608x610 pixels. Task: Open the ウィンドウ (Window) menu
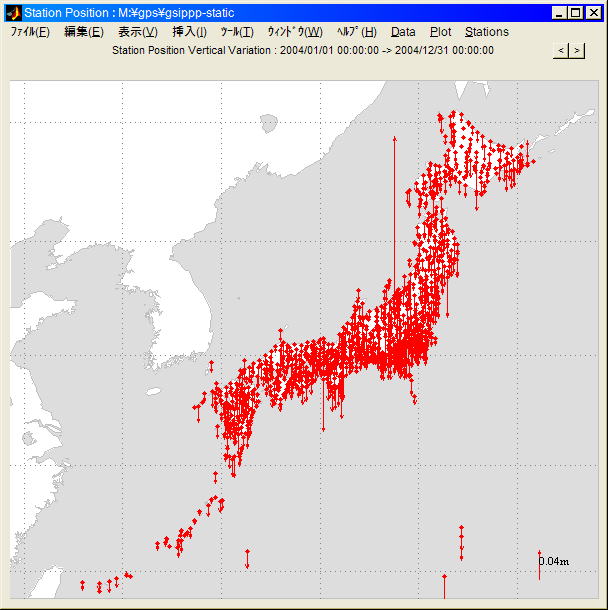295,32
